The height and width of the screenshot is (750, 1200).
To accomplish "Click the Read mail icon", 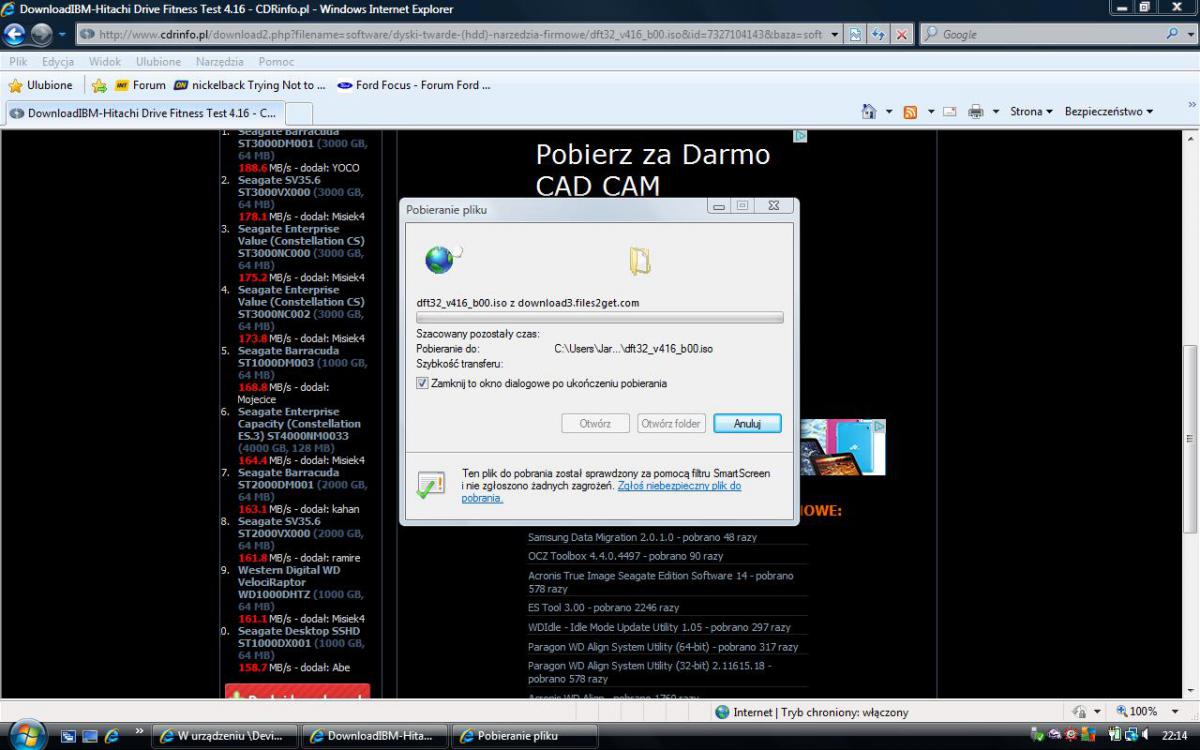I will pos(950,111).
